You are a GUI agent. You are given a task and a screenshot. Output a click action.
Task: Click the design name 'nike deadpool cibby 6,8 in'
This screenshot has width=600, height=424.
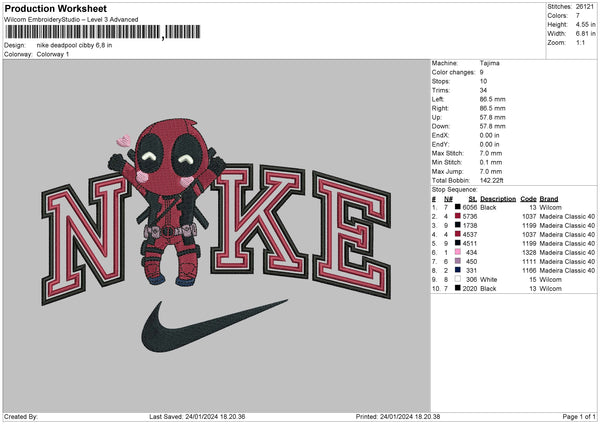pos(74,45)
